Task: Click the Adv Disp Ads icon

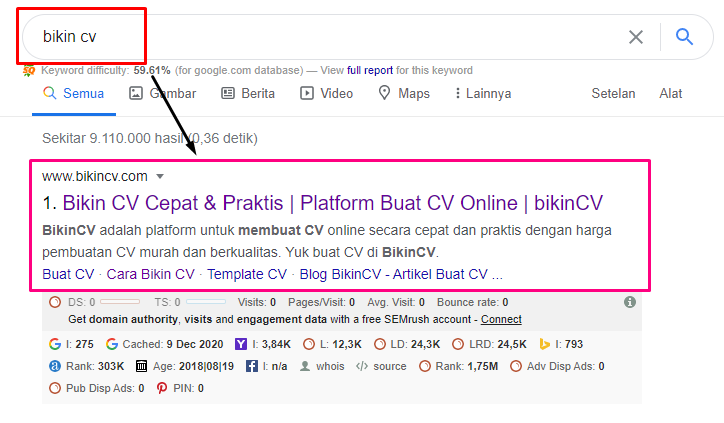Action: pyautogui.click(x=516, y=367)
